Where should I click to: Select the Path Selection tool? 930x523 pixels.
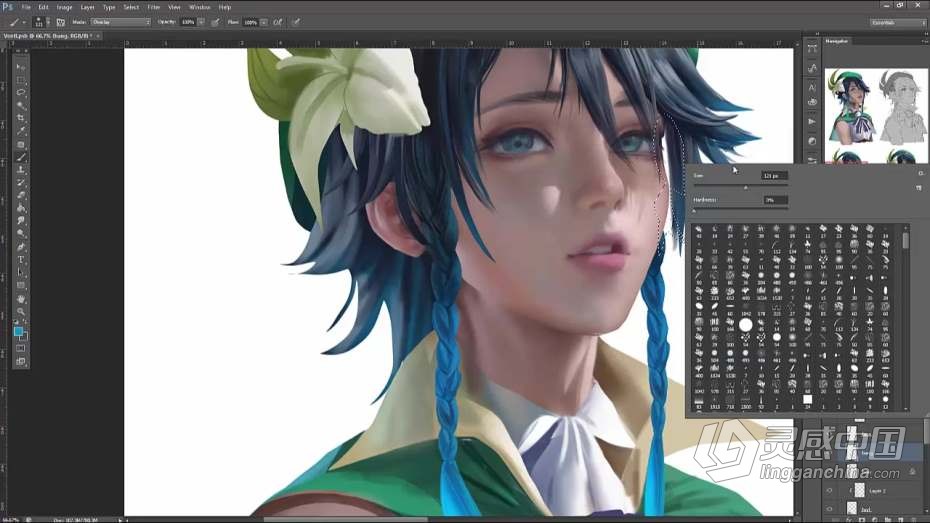pos(21,273)
